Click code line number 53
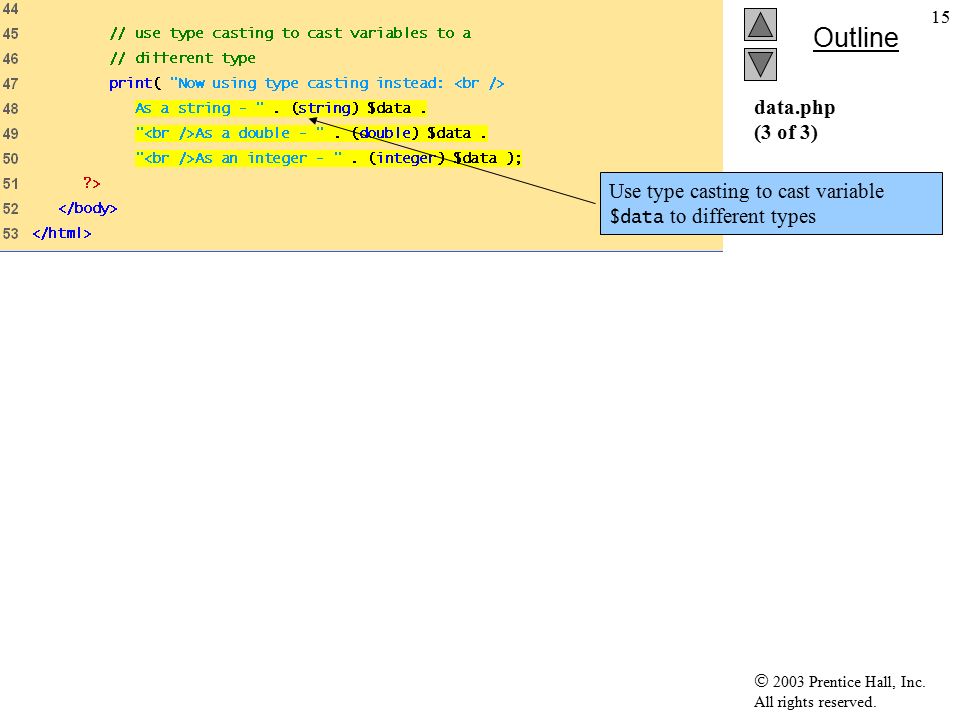960x720 pixels. [10, 234]
